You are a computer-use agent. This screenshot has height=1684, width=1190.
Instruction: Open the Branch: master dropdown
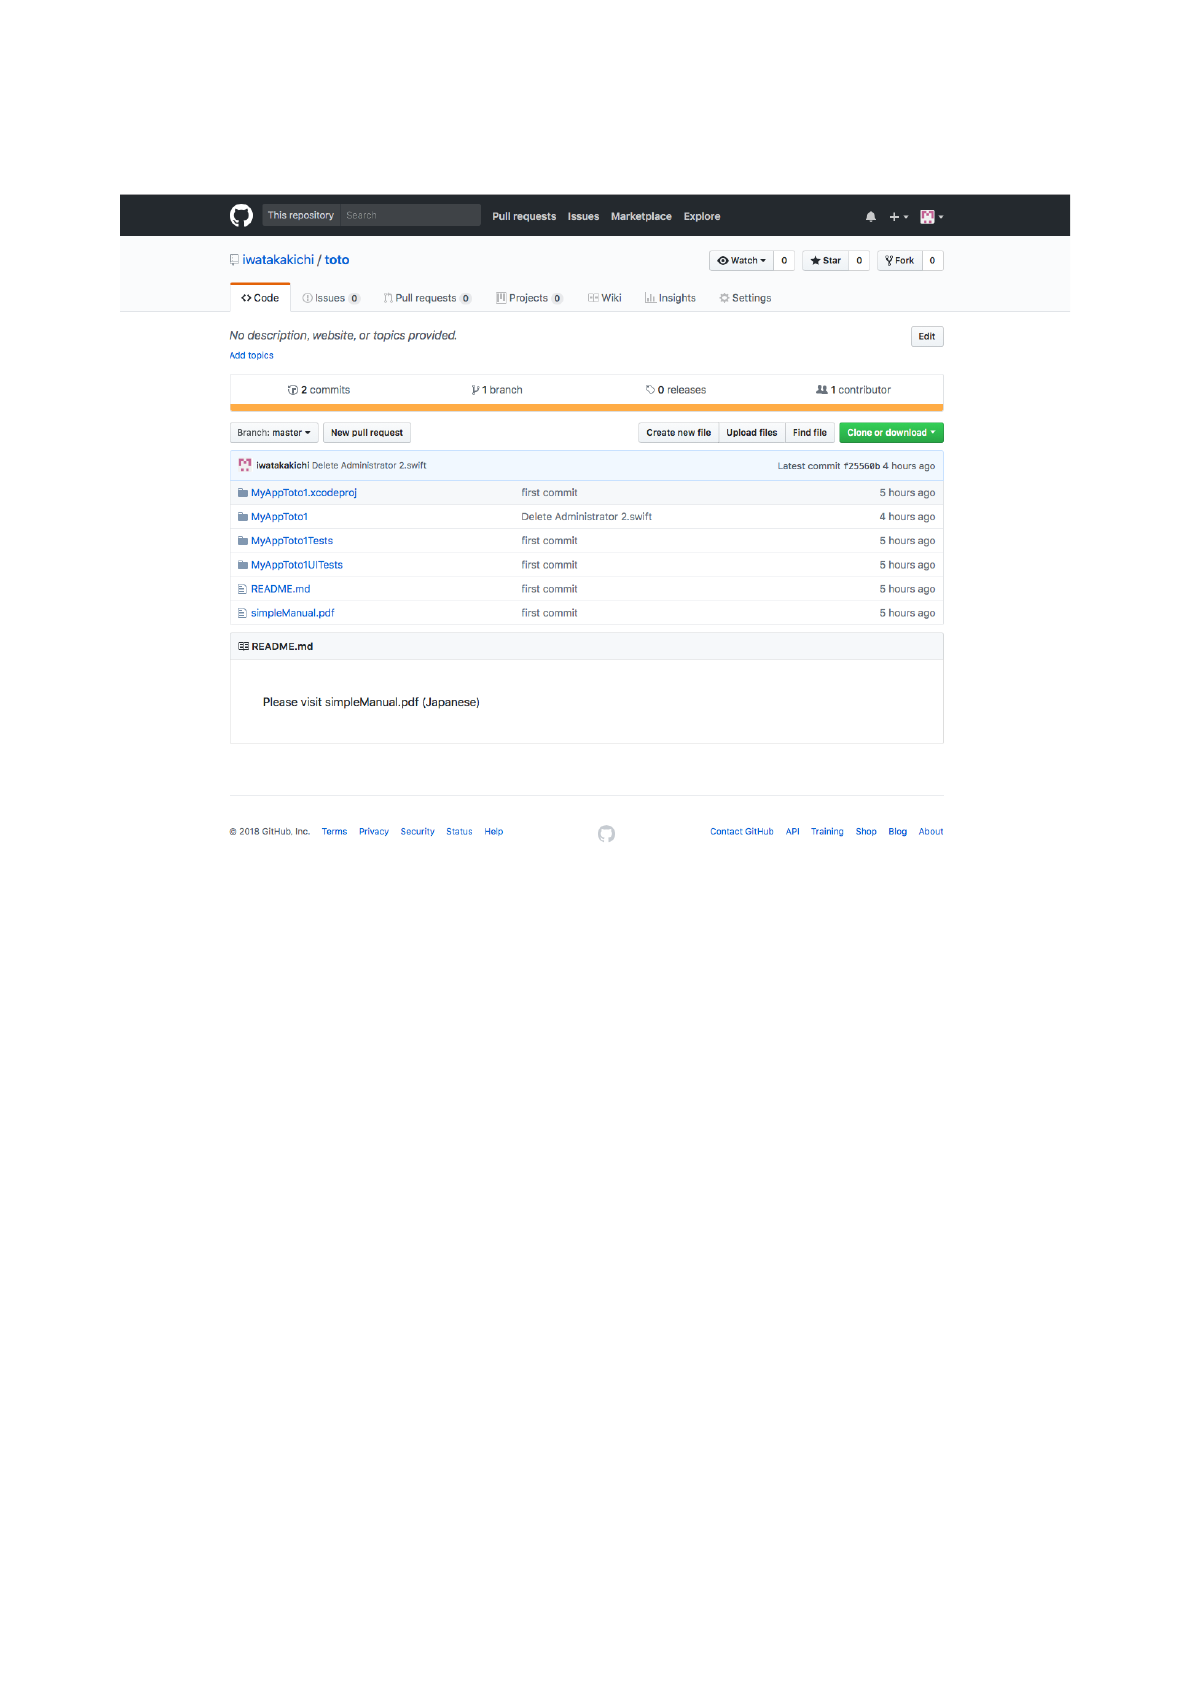(x=274, y=433)
